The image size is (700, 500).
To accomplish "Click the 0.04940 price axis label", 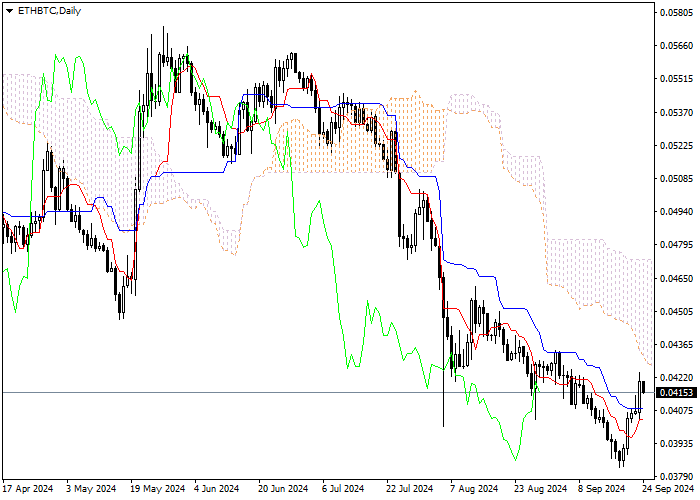I will (x=676, y=212).
